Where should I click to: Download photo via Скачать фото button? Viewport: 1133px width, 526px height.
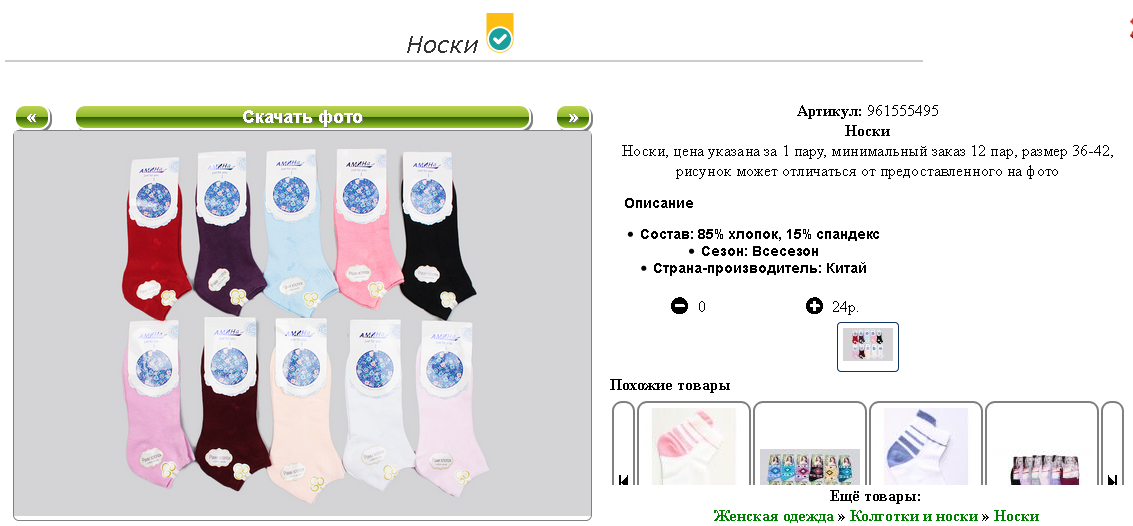point(303,117)
